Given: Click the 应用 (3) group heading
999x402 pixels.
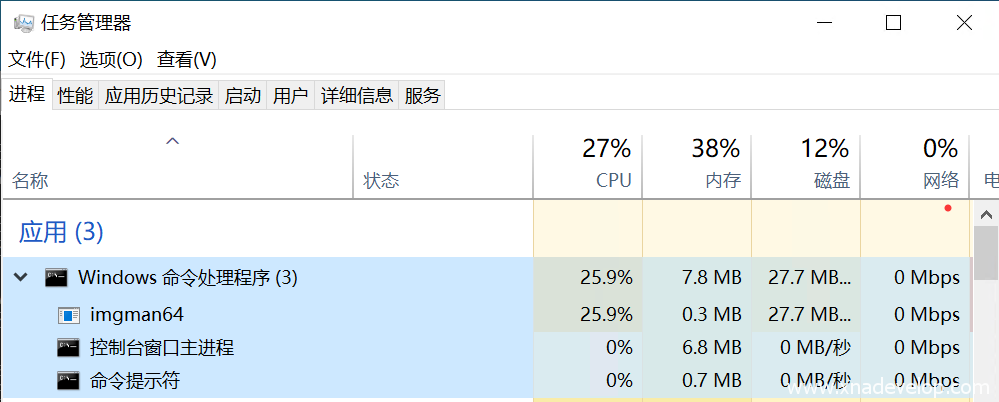Looking at the screenshot, I should (62, 232).
